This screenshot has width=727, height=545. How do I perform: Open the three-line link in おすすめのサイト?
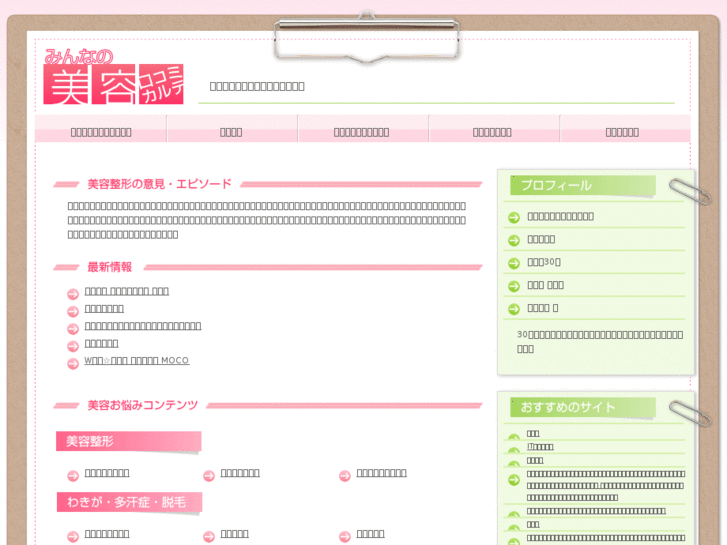pos(606,486)
